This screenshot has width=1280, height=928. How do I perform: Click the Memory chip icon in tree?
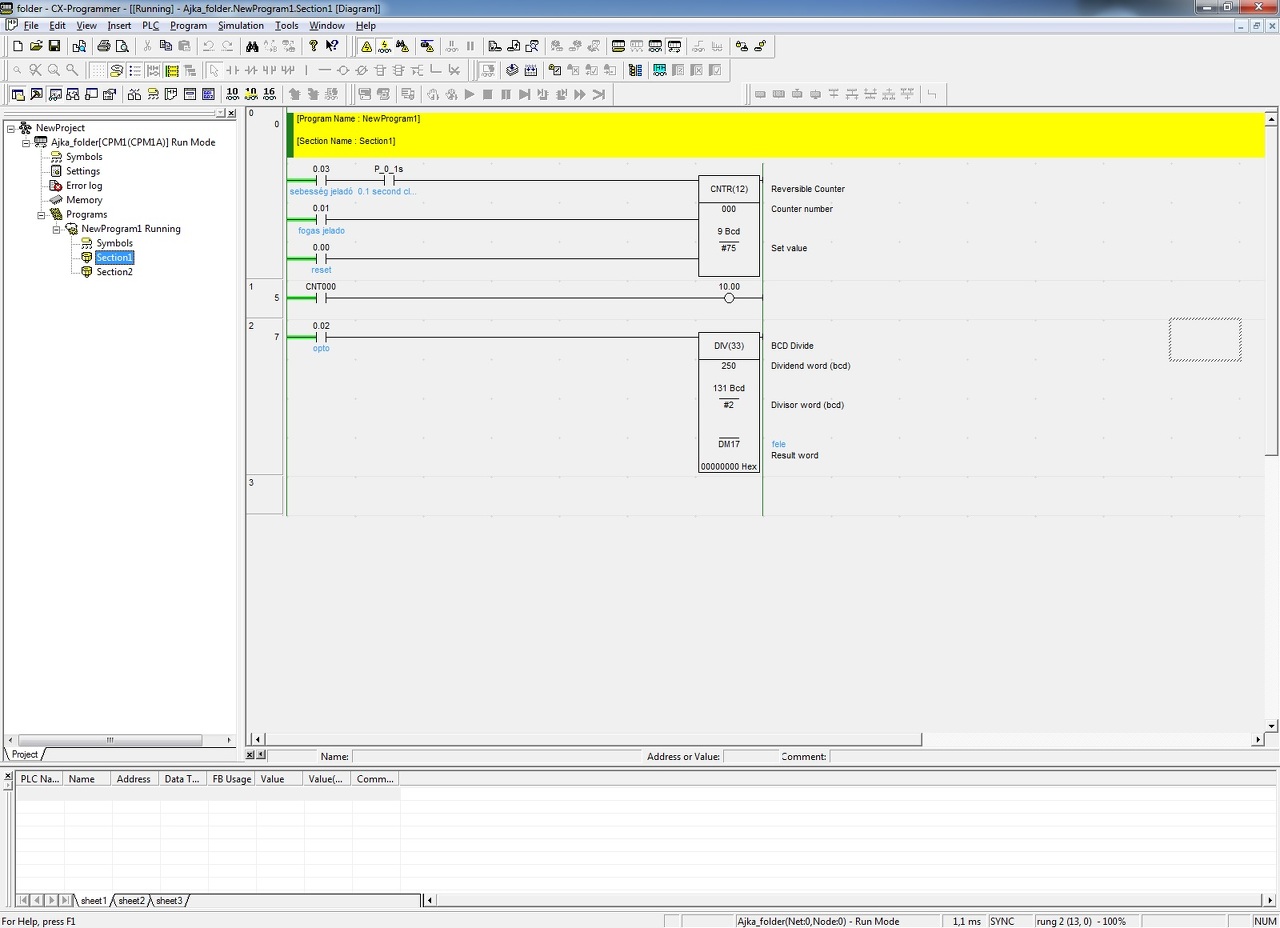click(56, 200)
